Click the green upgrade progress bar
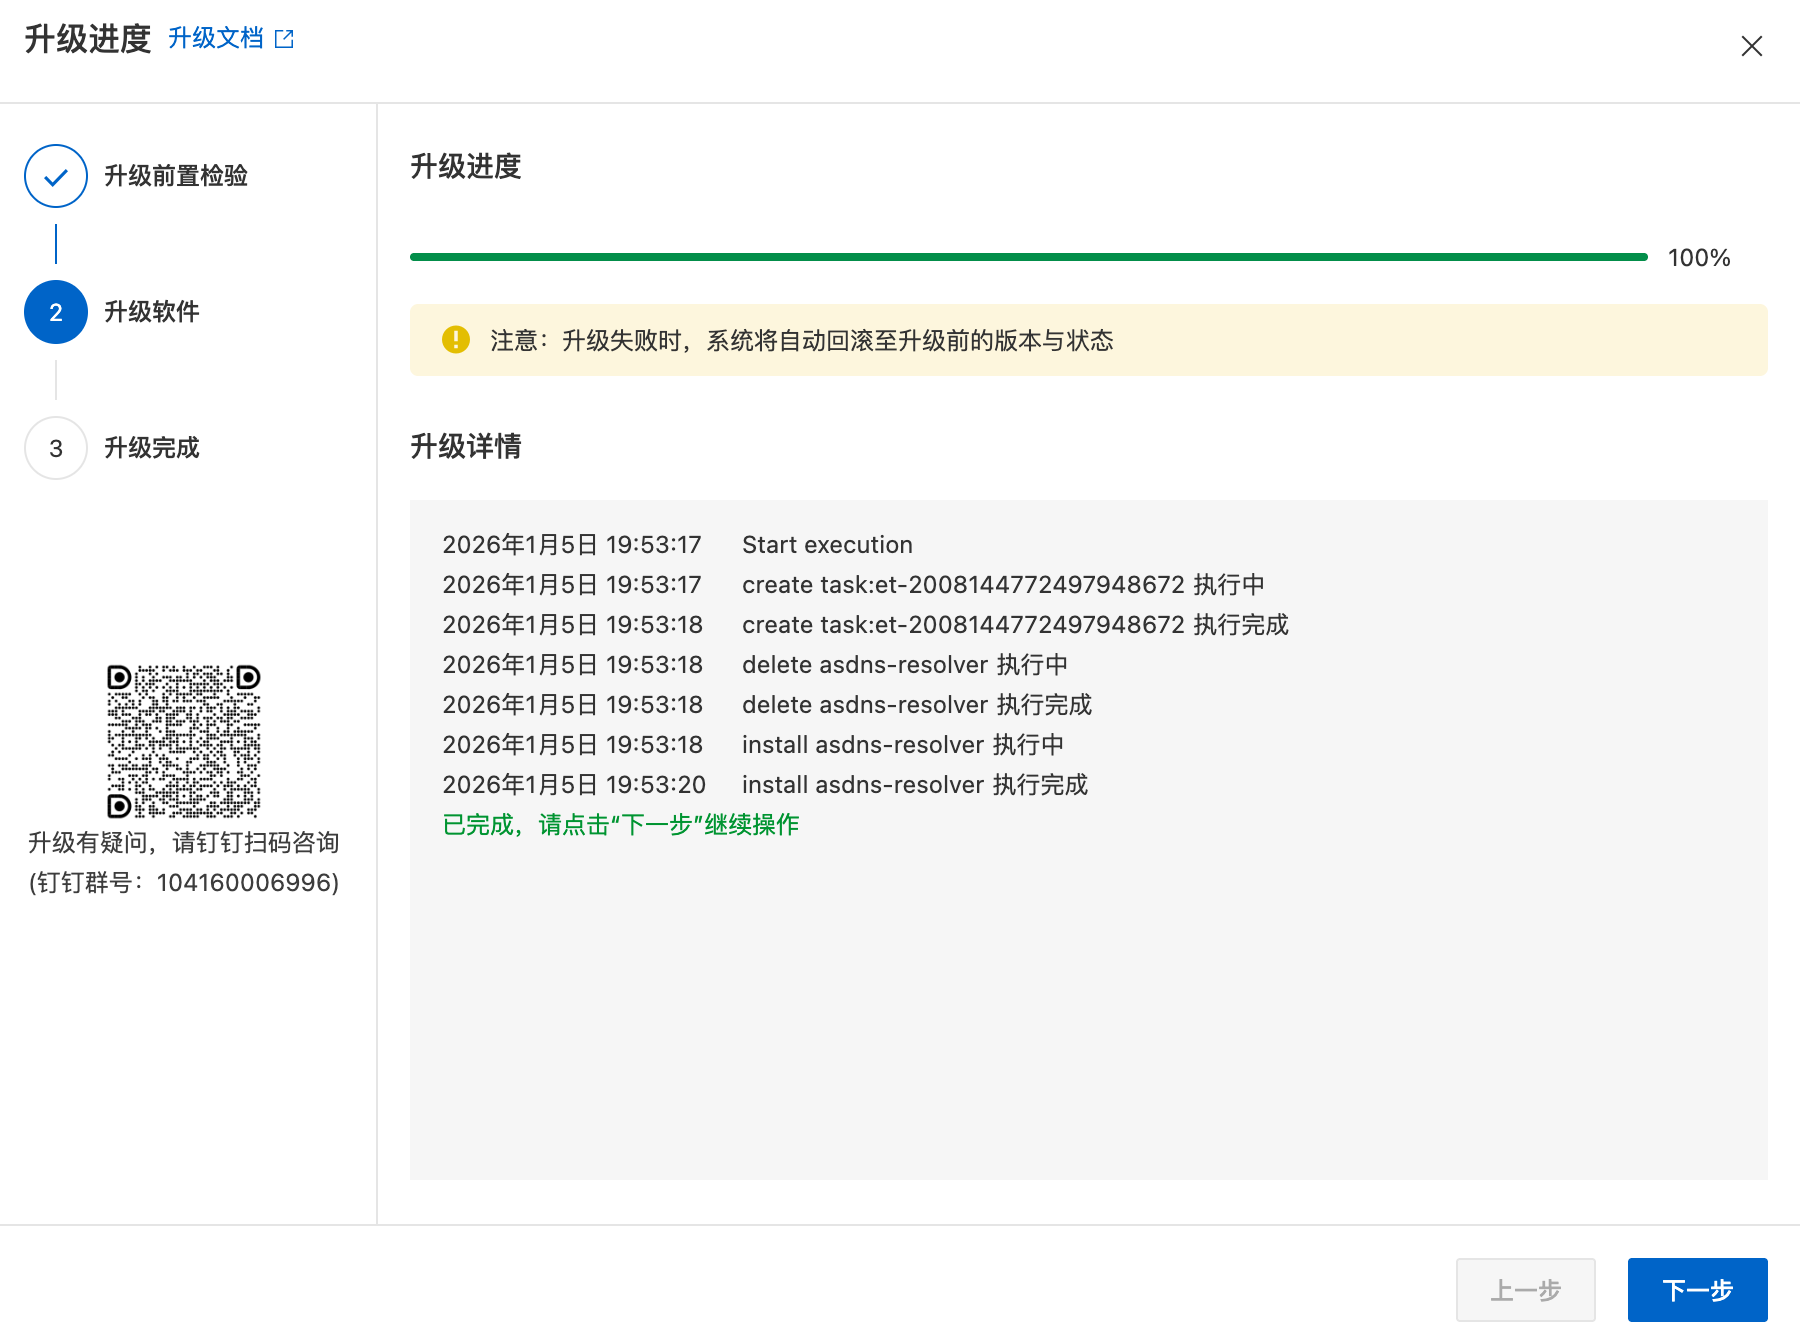The image size is (1800, 1344). 1028,257
